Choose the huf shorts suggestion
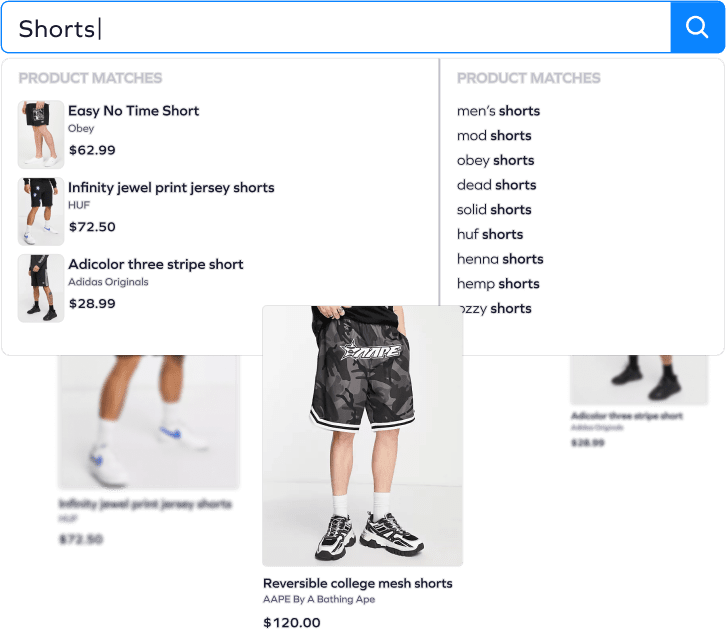The width and height of the screenshot is (726, 632). click(490, 234)
